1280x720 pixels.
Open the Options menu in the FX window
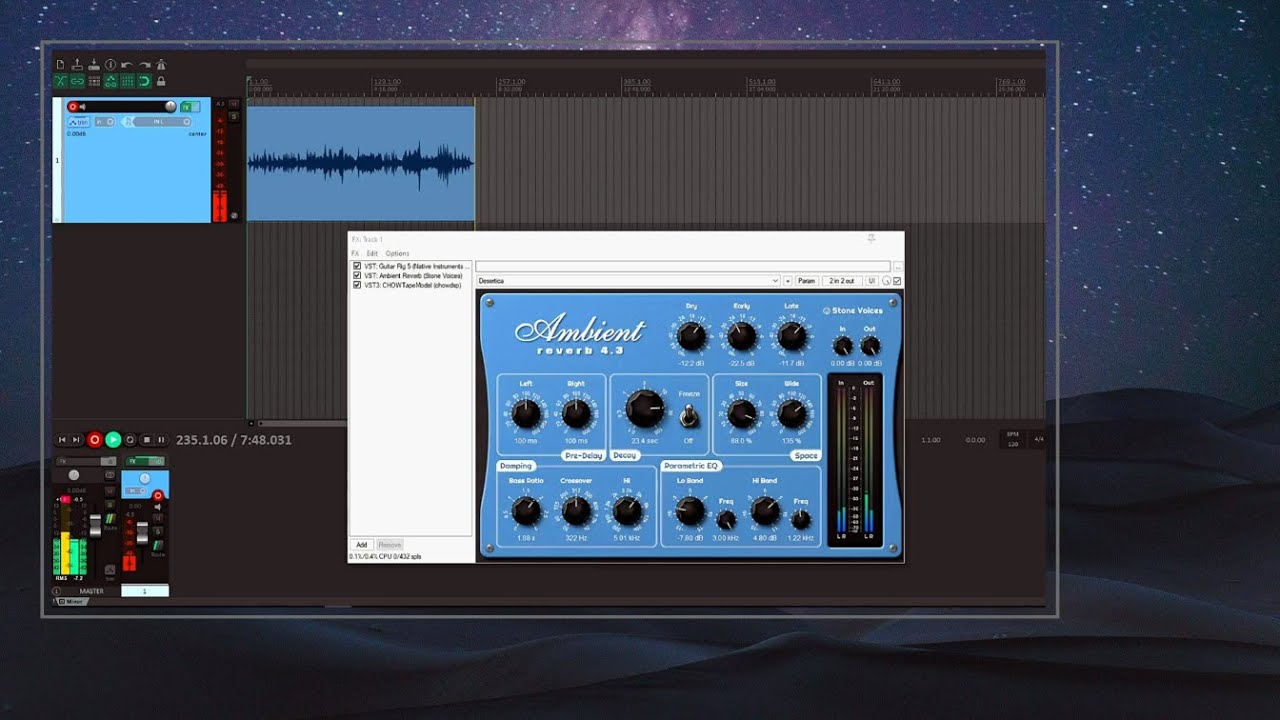(397, 254)
